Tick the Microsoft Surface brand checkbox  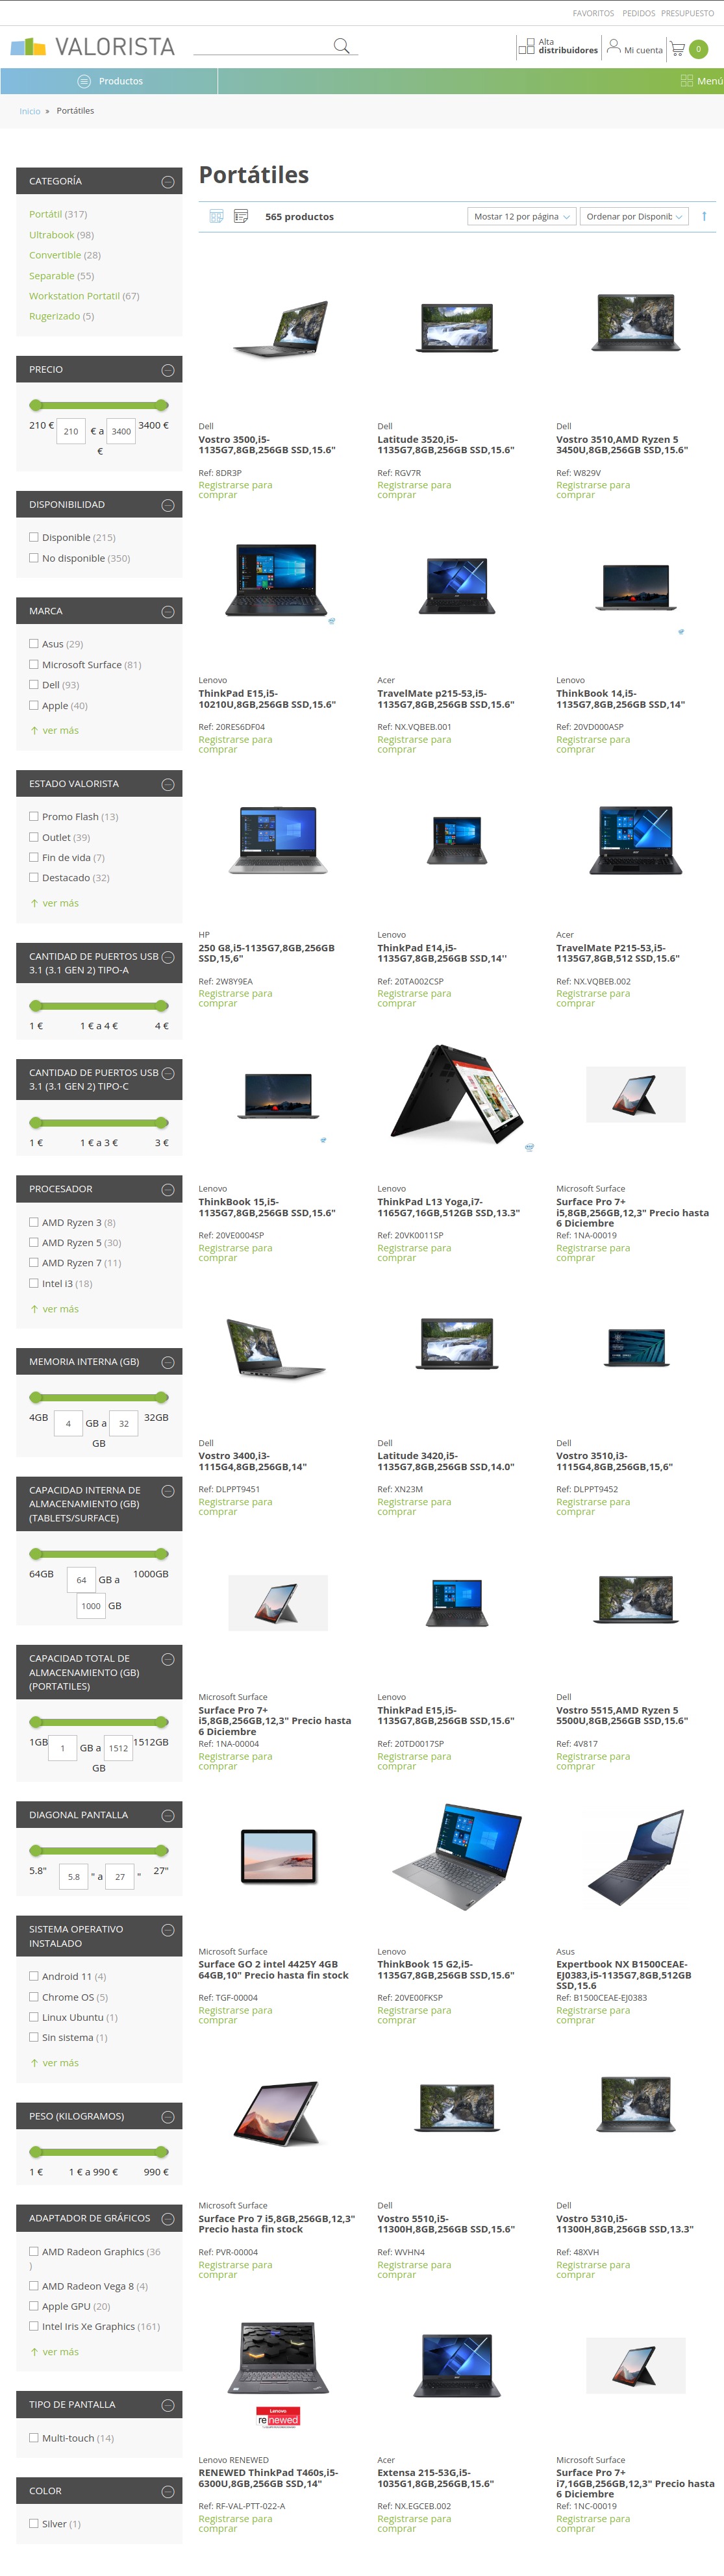34,664
